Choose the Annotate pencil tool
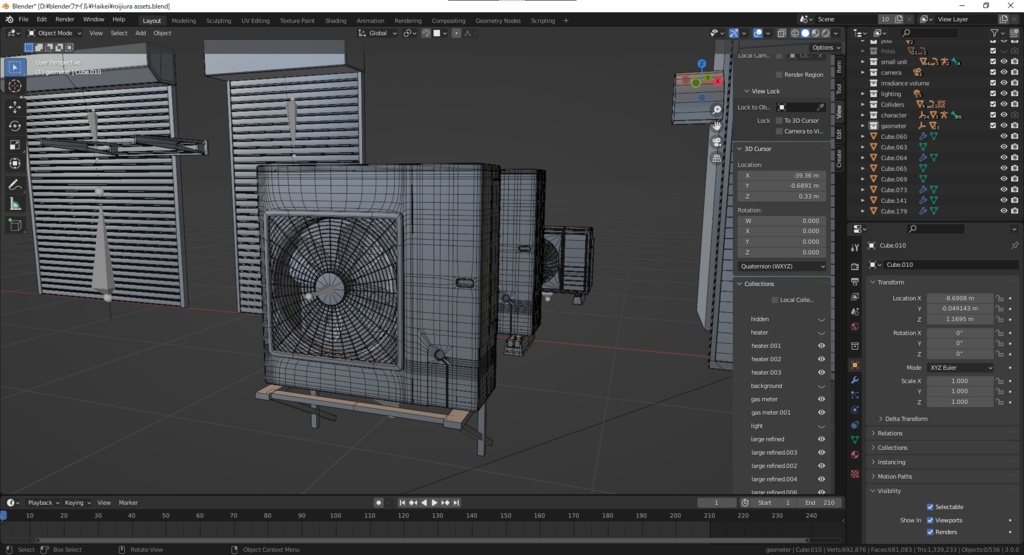The image size is (1024, 555). pos(14,186)
